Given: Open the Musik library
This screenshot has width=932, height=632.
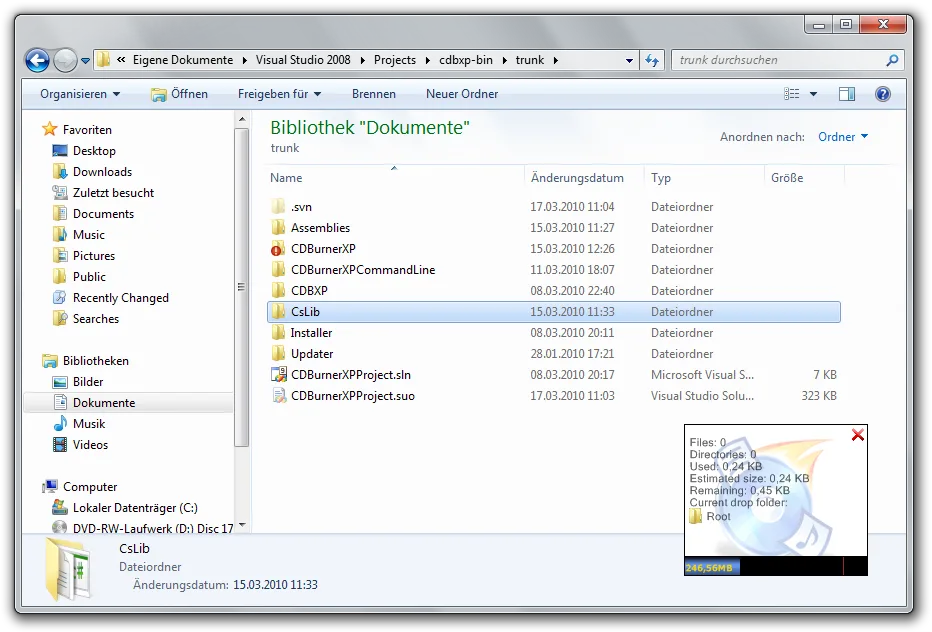Looking at the screenshot, I should (x=79, y=424).
